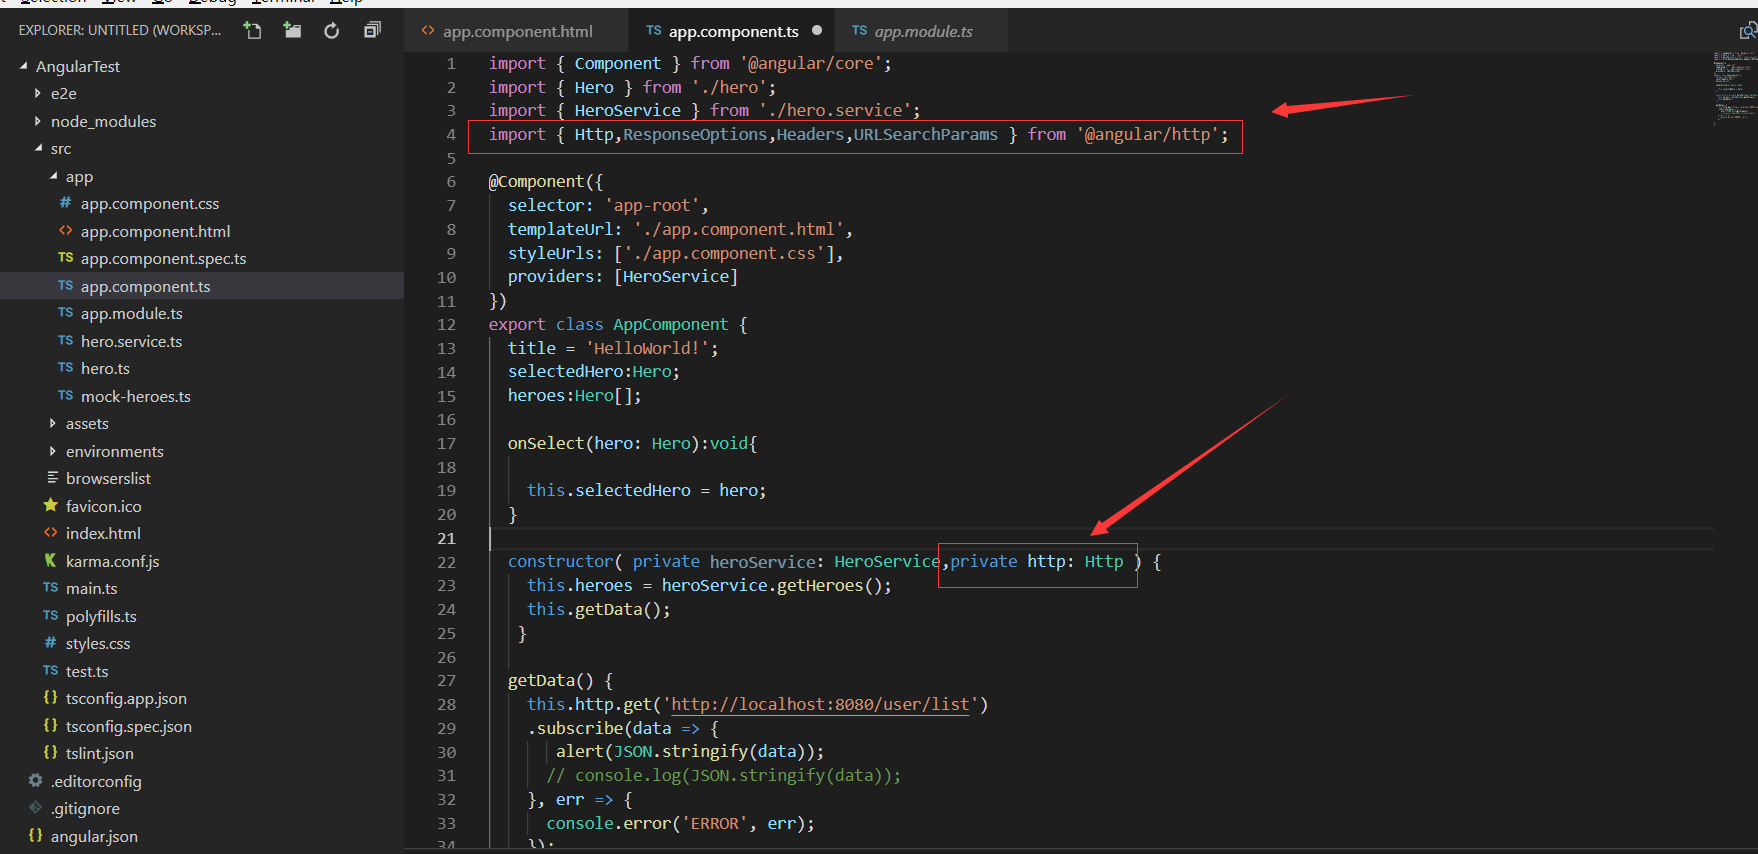Switch to the app.component.html tab
Image resolution: width=1758 pixels, height=854 pixels.
pos(517,31)
